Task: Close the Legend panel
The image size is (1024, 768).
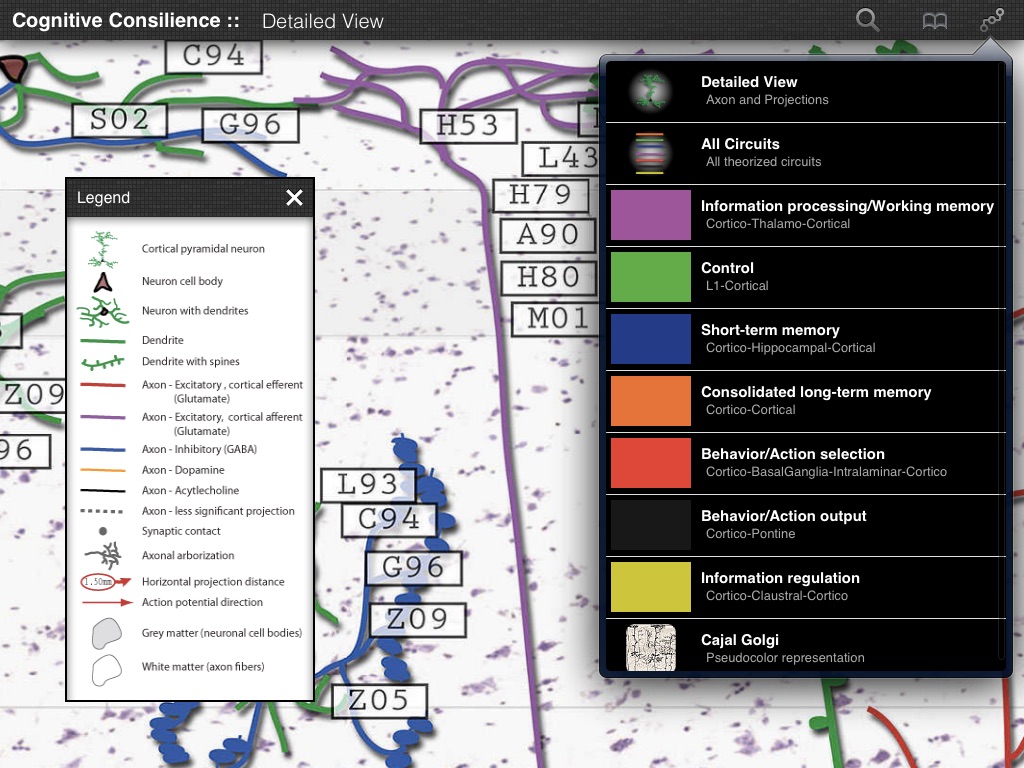Action: tap(294, 198)
